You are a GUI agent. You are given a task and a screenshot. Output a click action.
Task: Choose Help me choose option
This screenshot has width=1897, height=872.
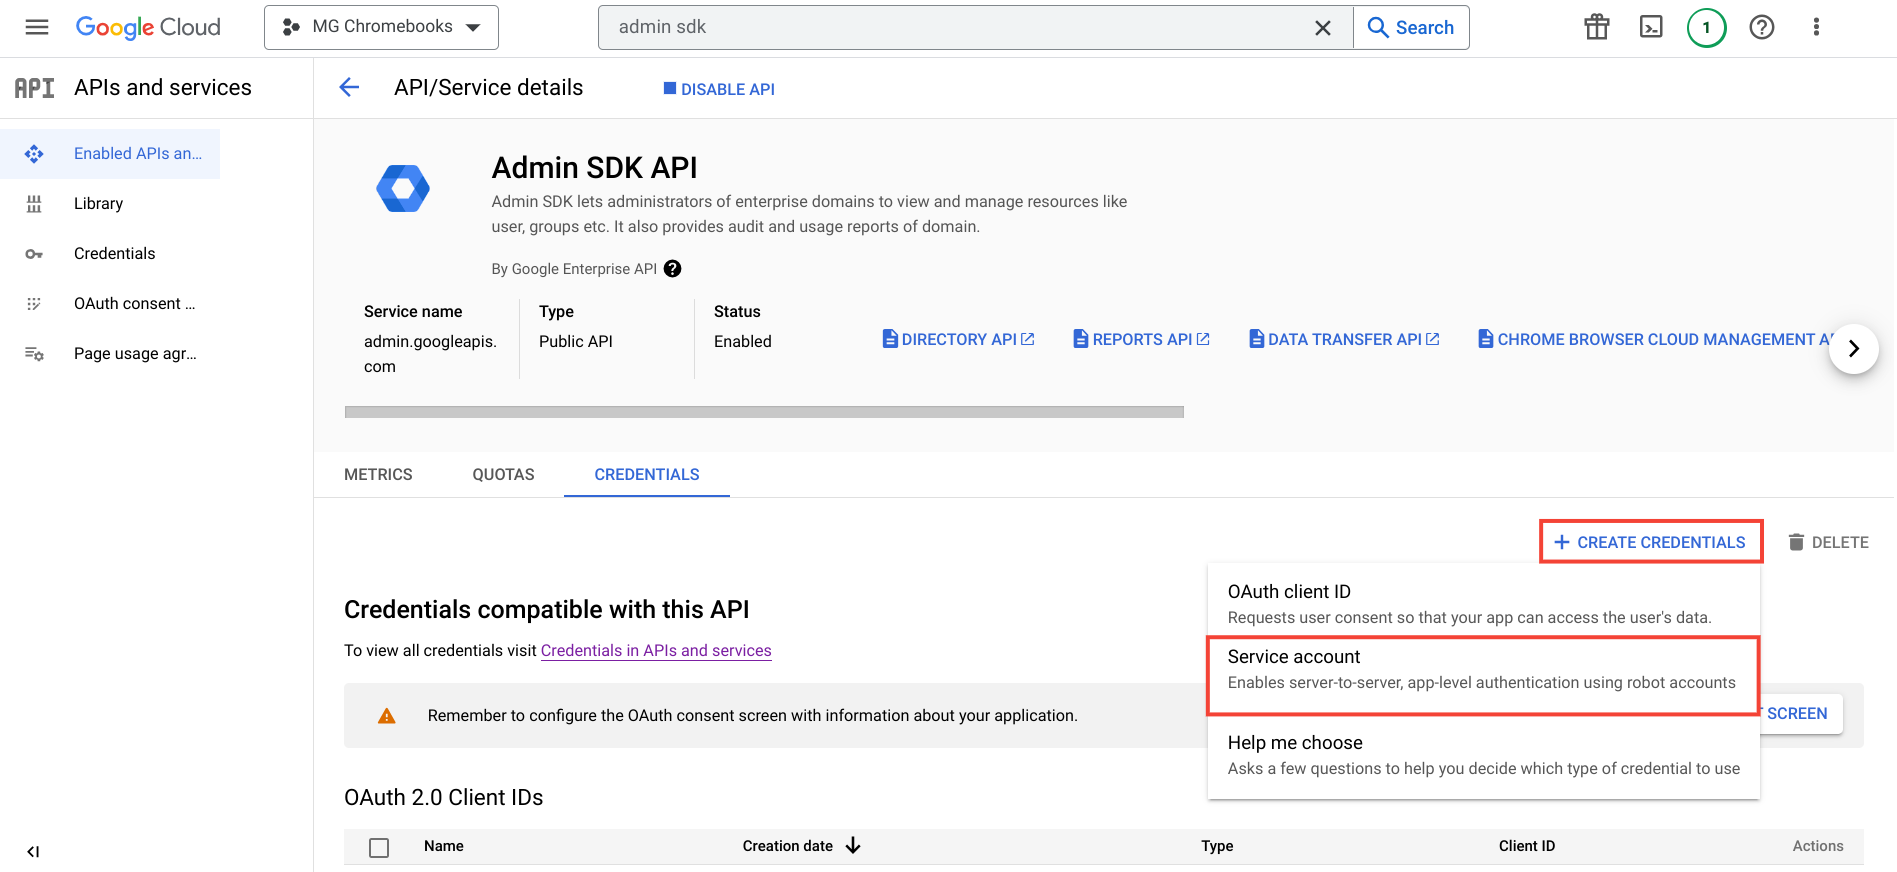[1483, 755]
